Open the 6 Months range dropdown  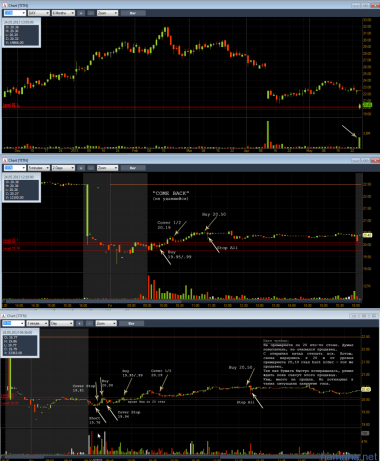click(63, 13)
